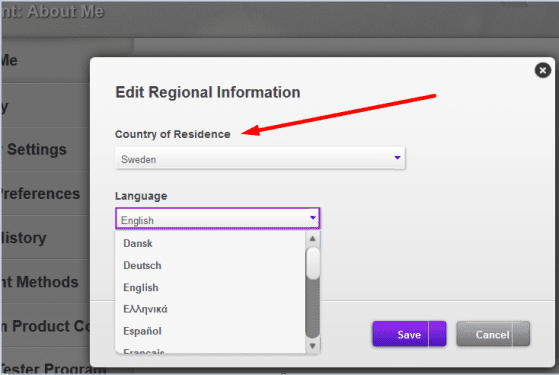This screenshot has width=559, height=375.
Task: Cancel editing regional information
Action: pyautogui.click(x=493, y=334)
